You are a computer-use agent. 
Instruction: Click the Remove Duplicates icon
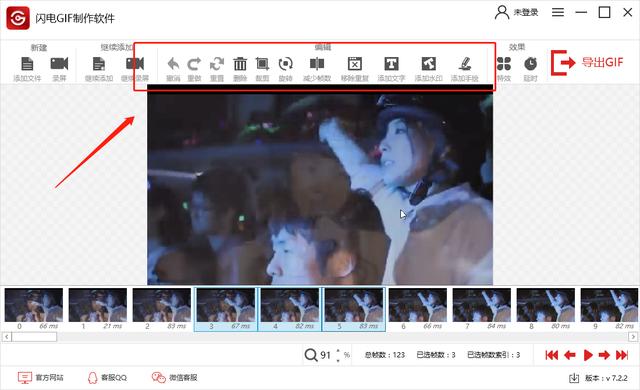tap(355, 64)
